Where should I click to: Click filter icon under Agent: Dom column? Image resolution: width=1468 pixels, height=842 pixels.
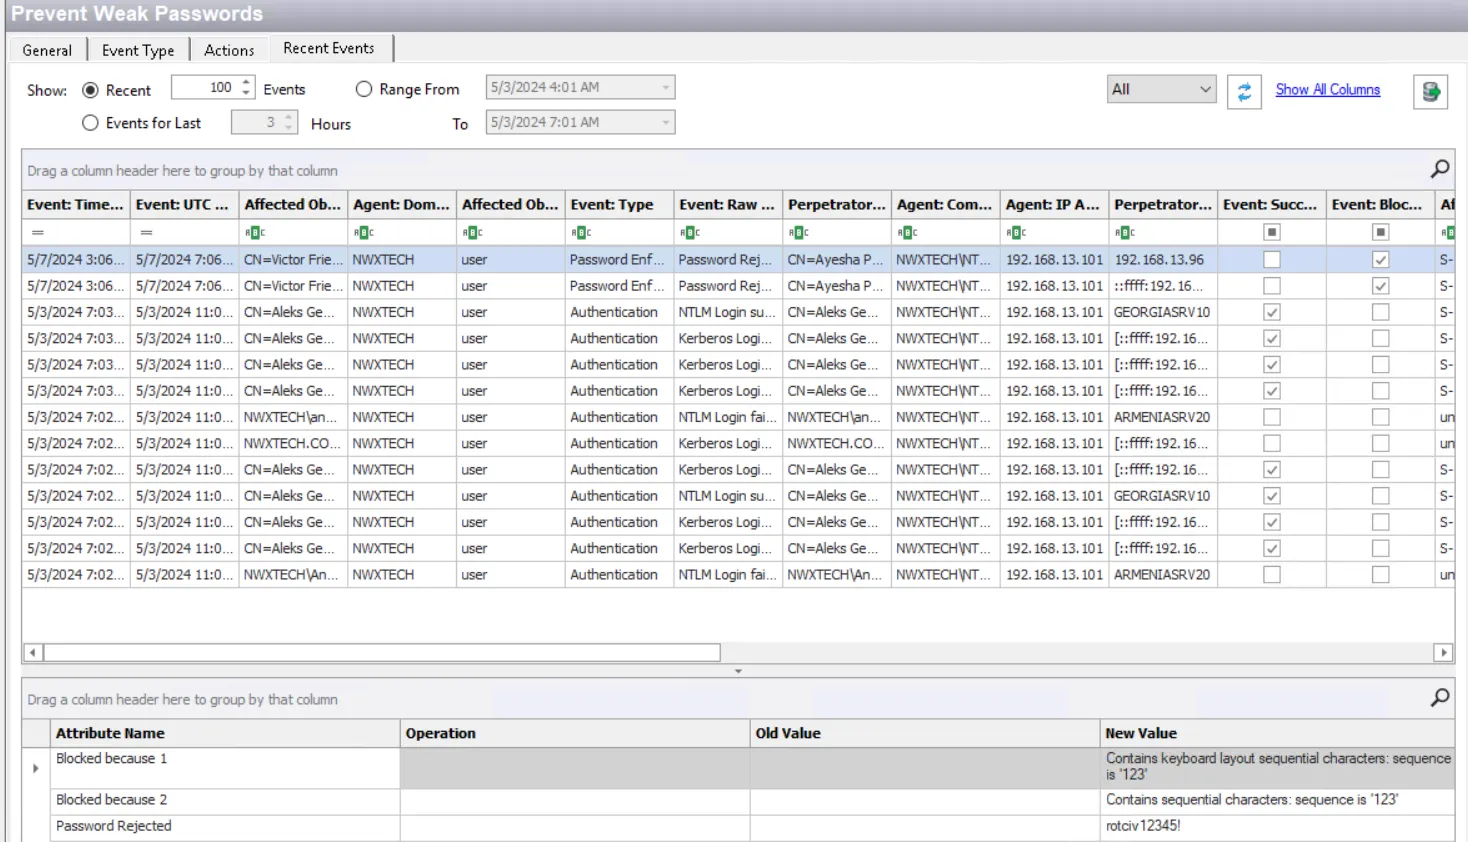point(364,232)
